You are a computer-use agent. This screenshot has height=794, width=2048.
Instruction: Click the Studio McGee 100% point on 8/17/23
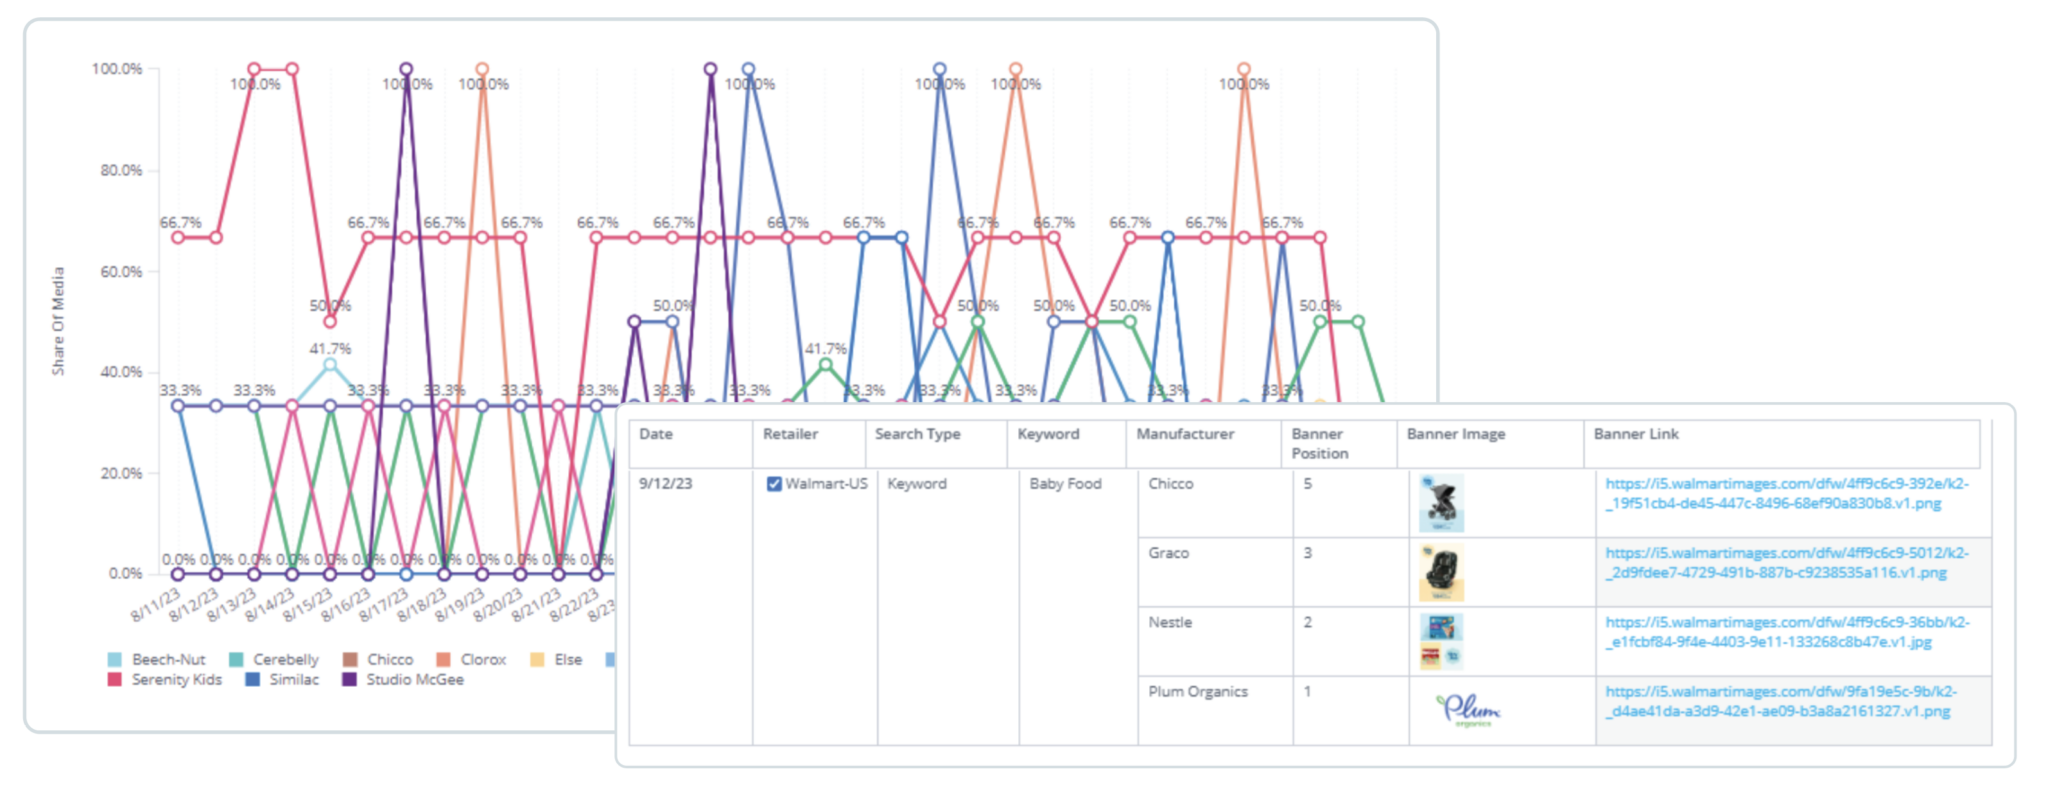tap(406, 70)
